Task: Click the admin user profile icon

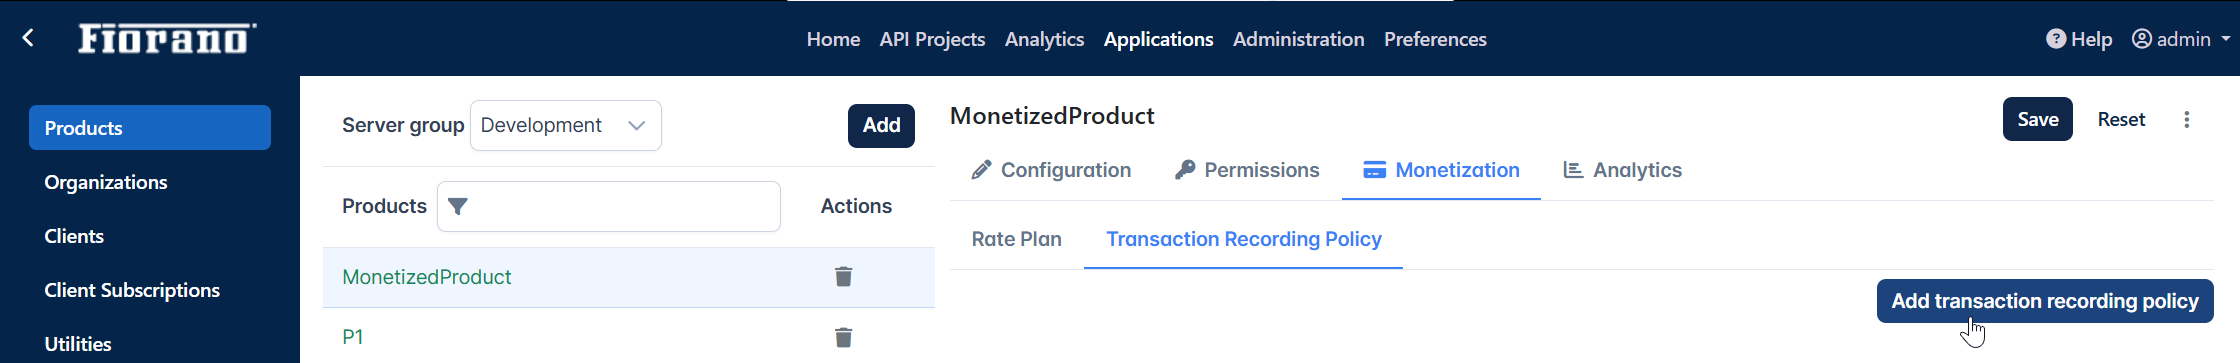Action: pyautogui.click(x=2142, y=39)
